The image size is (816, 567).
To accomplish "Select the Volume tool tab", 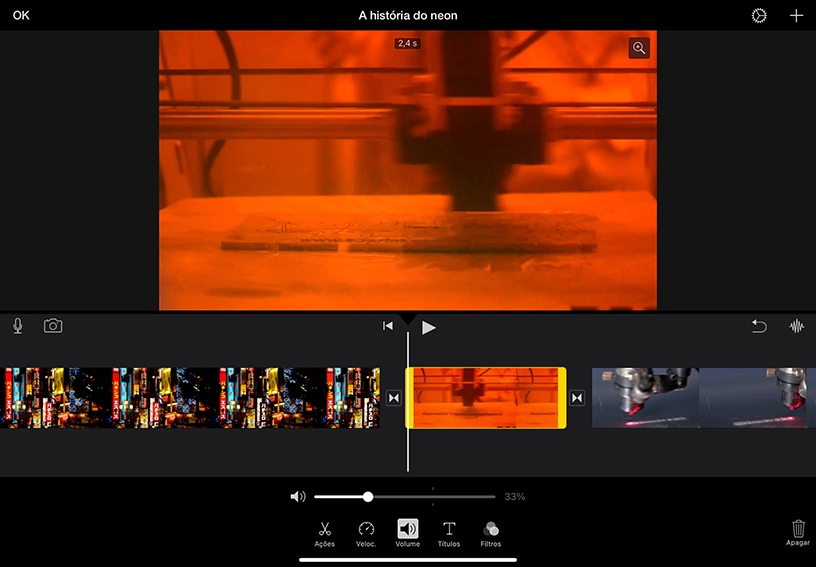I will coord(407,534).
